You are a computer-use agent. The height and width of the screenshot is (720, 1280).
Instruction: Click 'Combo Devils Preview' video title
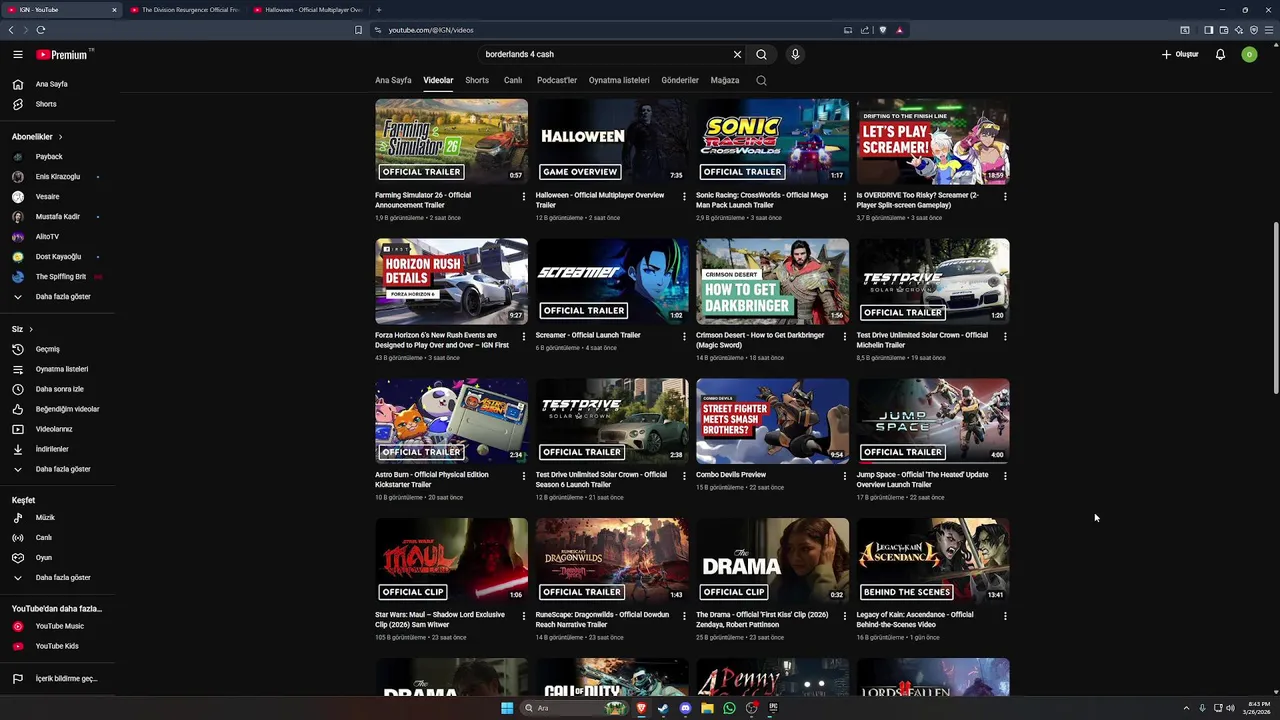click(731, 475)
